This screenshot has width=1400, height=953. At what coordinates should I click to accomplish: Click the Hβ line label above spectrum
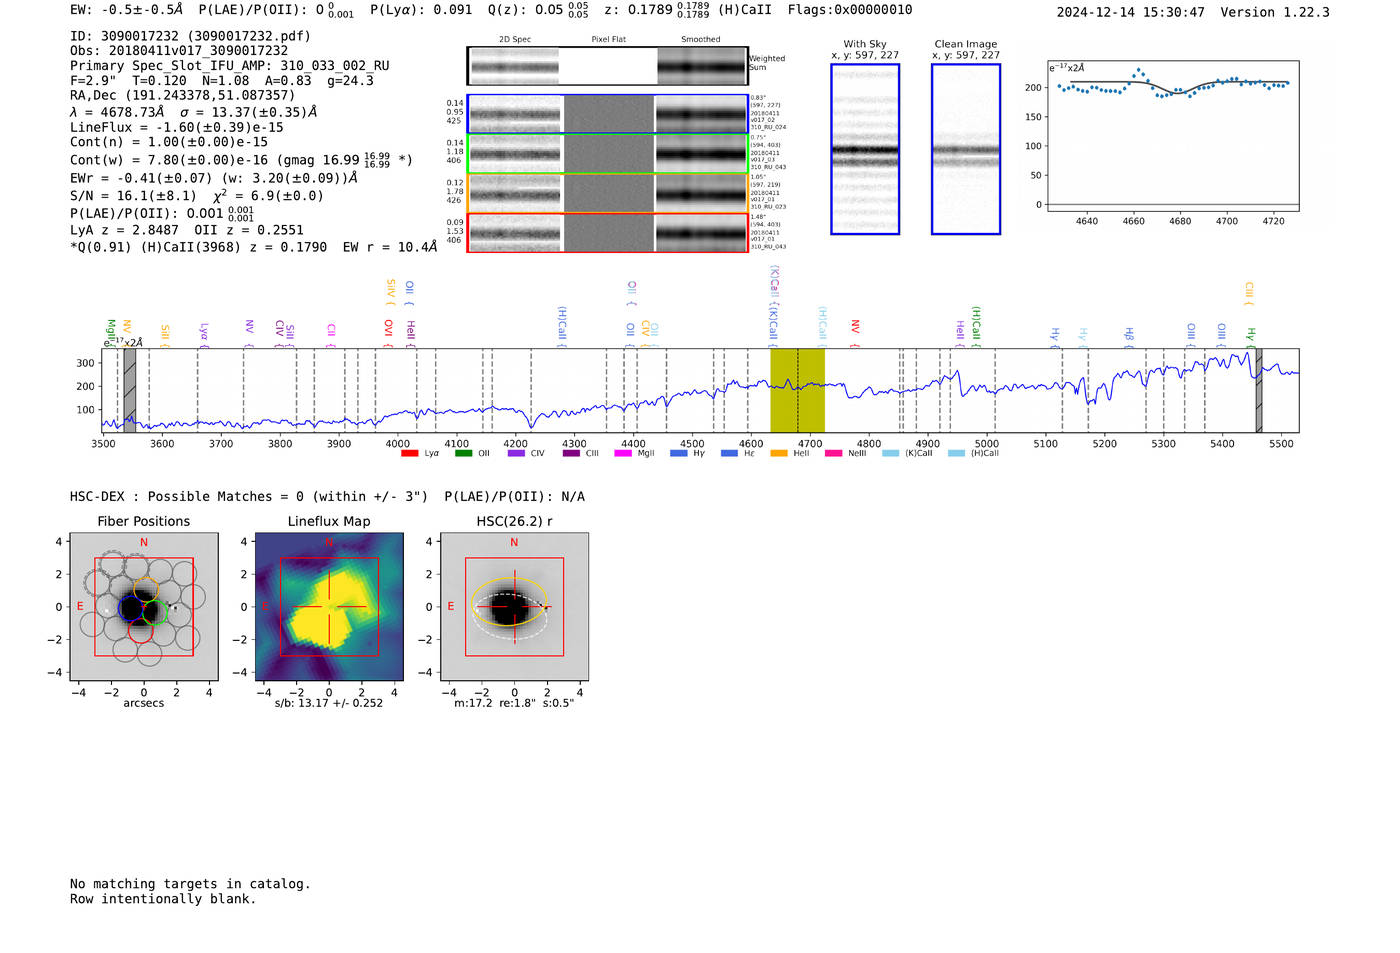[1129, 334]
